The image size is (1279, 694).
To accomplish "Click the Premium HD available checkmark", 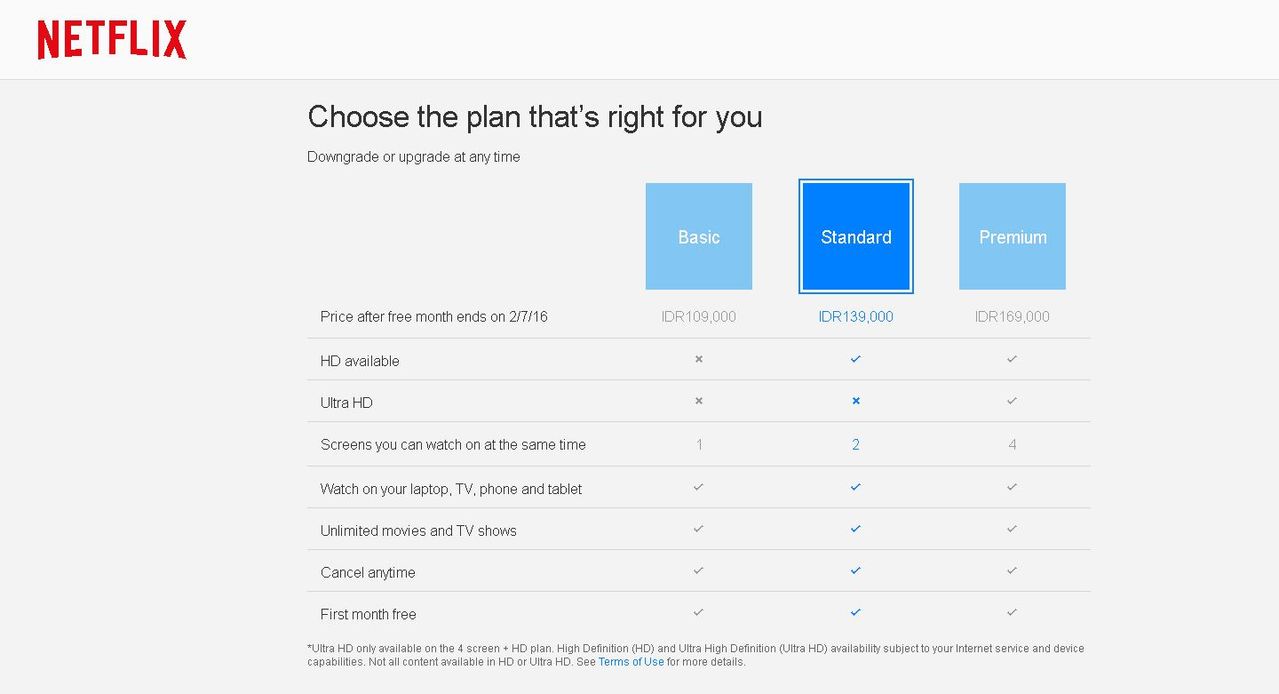I will (1012, 359).
